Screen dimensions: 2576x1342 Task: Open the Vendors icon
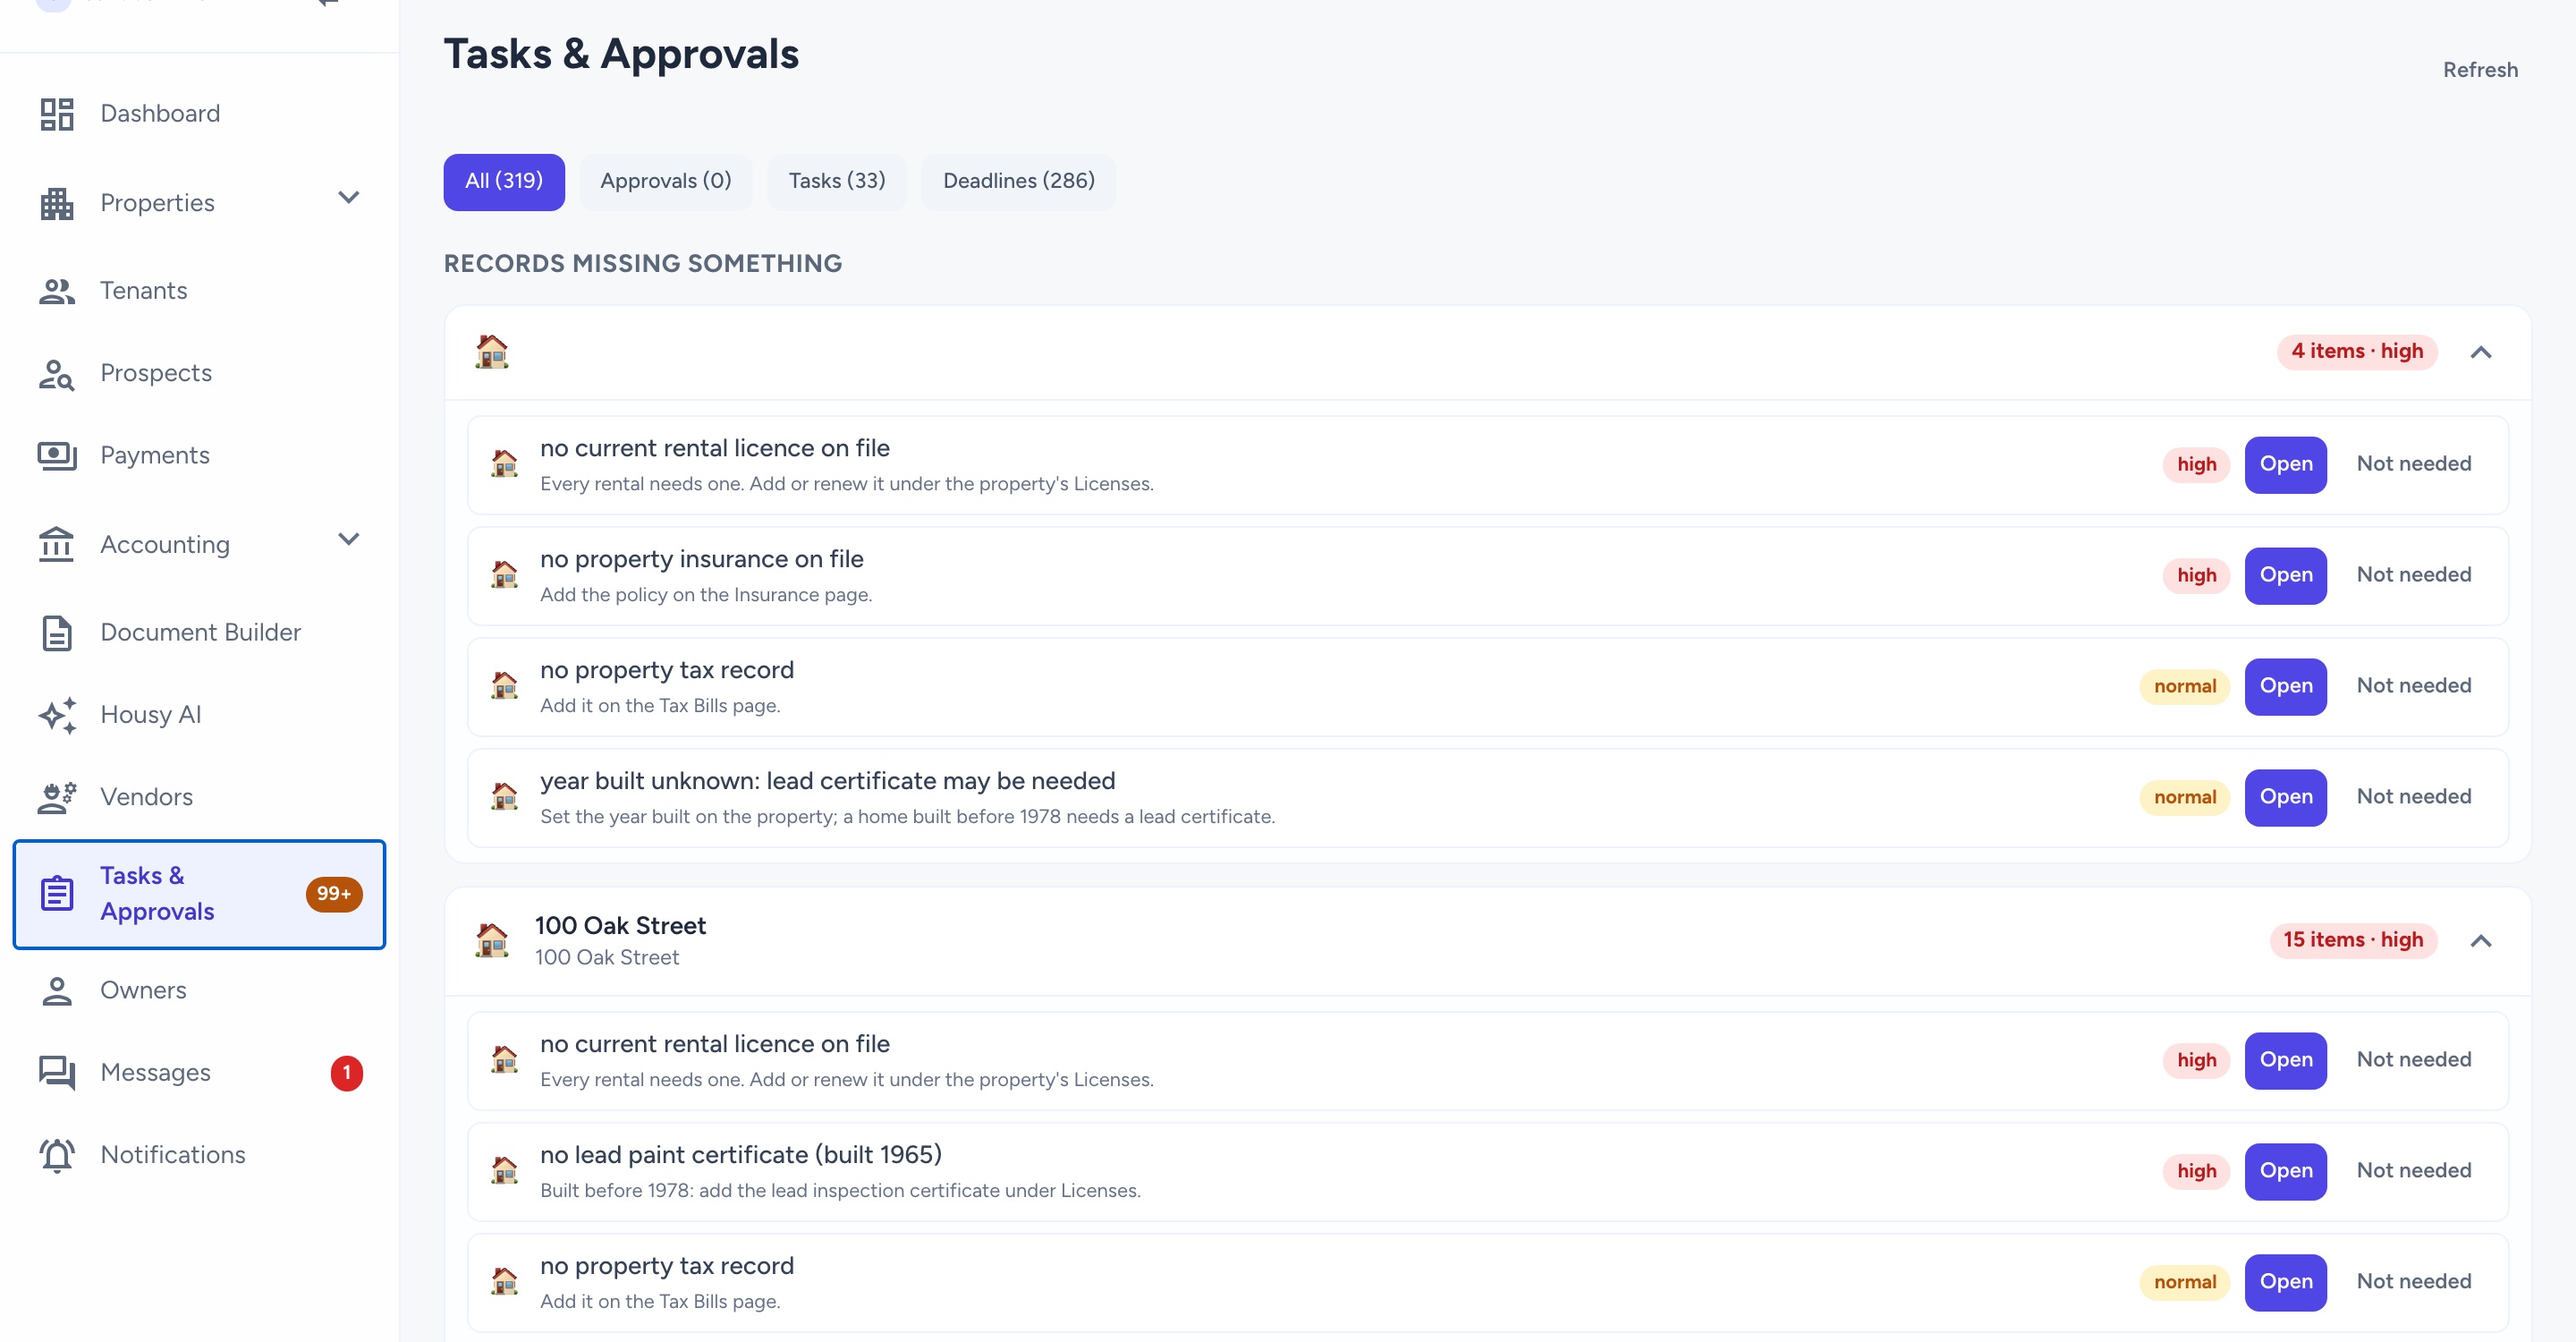(57, 797)
